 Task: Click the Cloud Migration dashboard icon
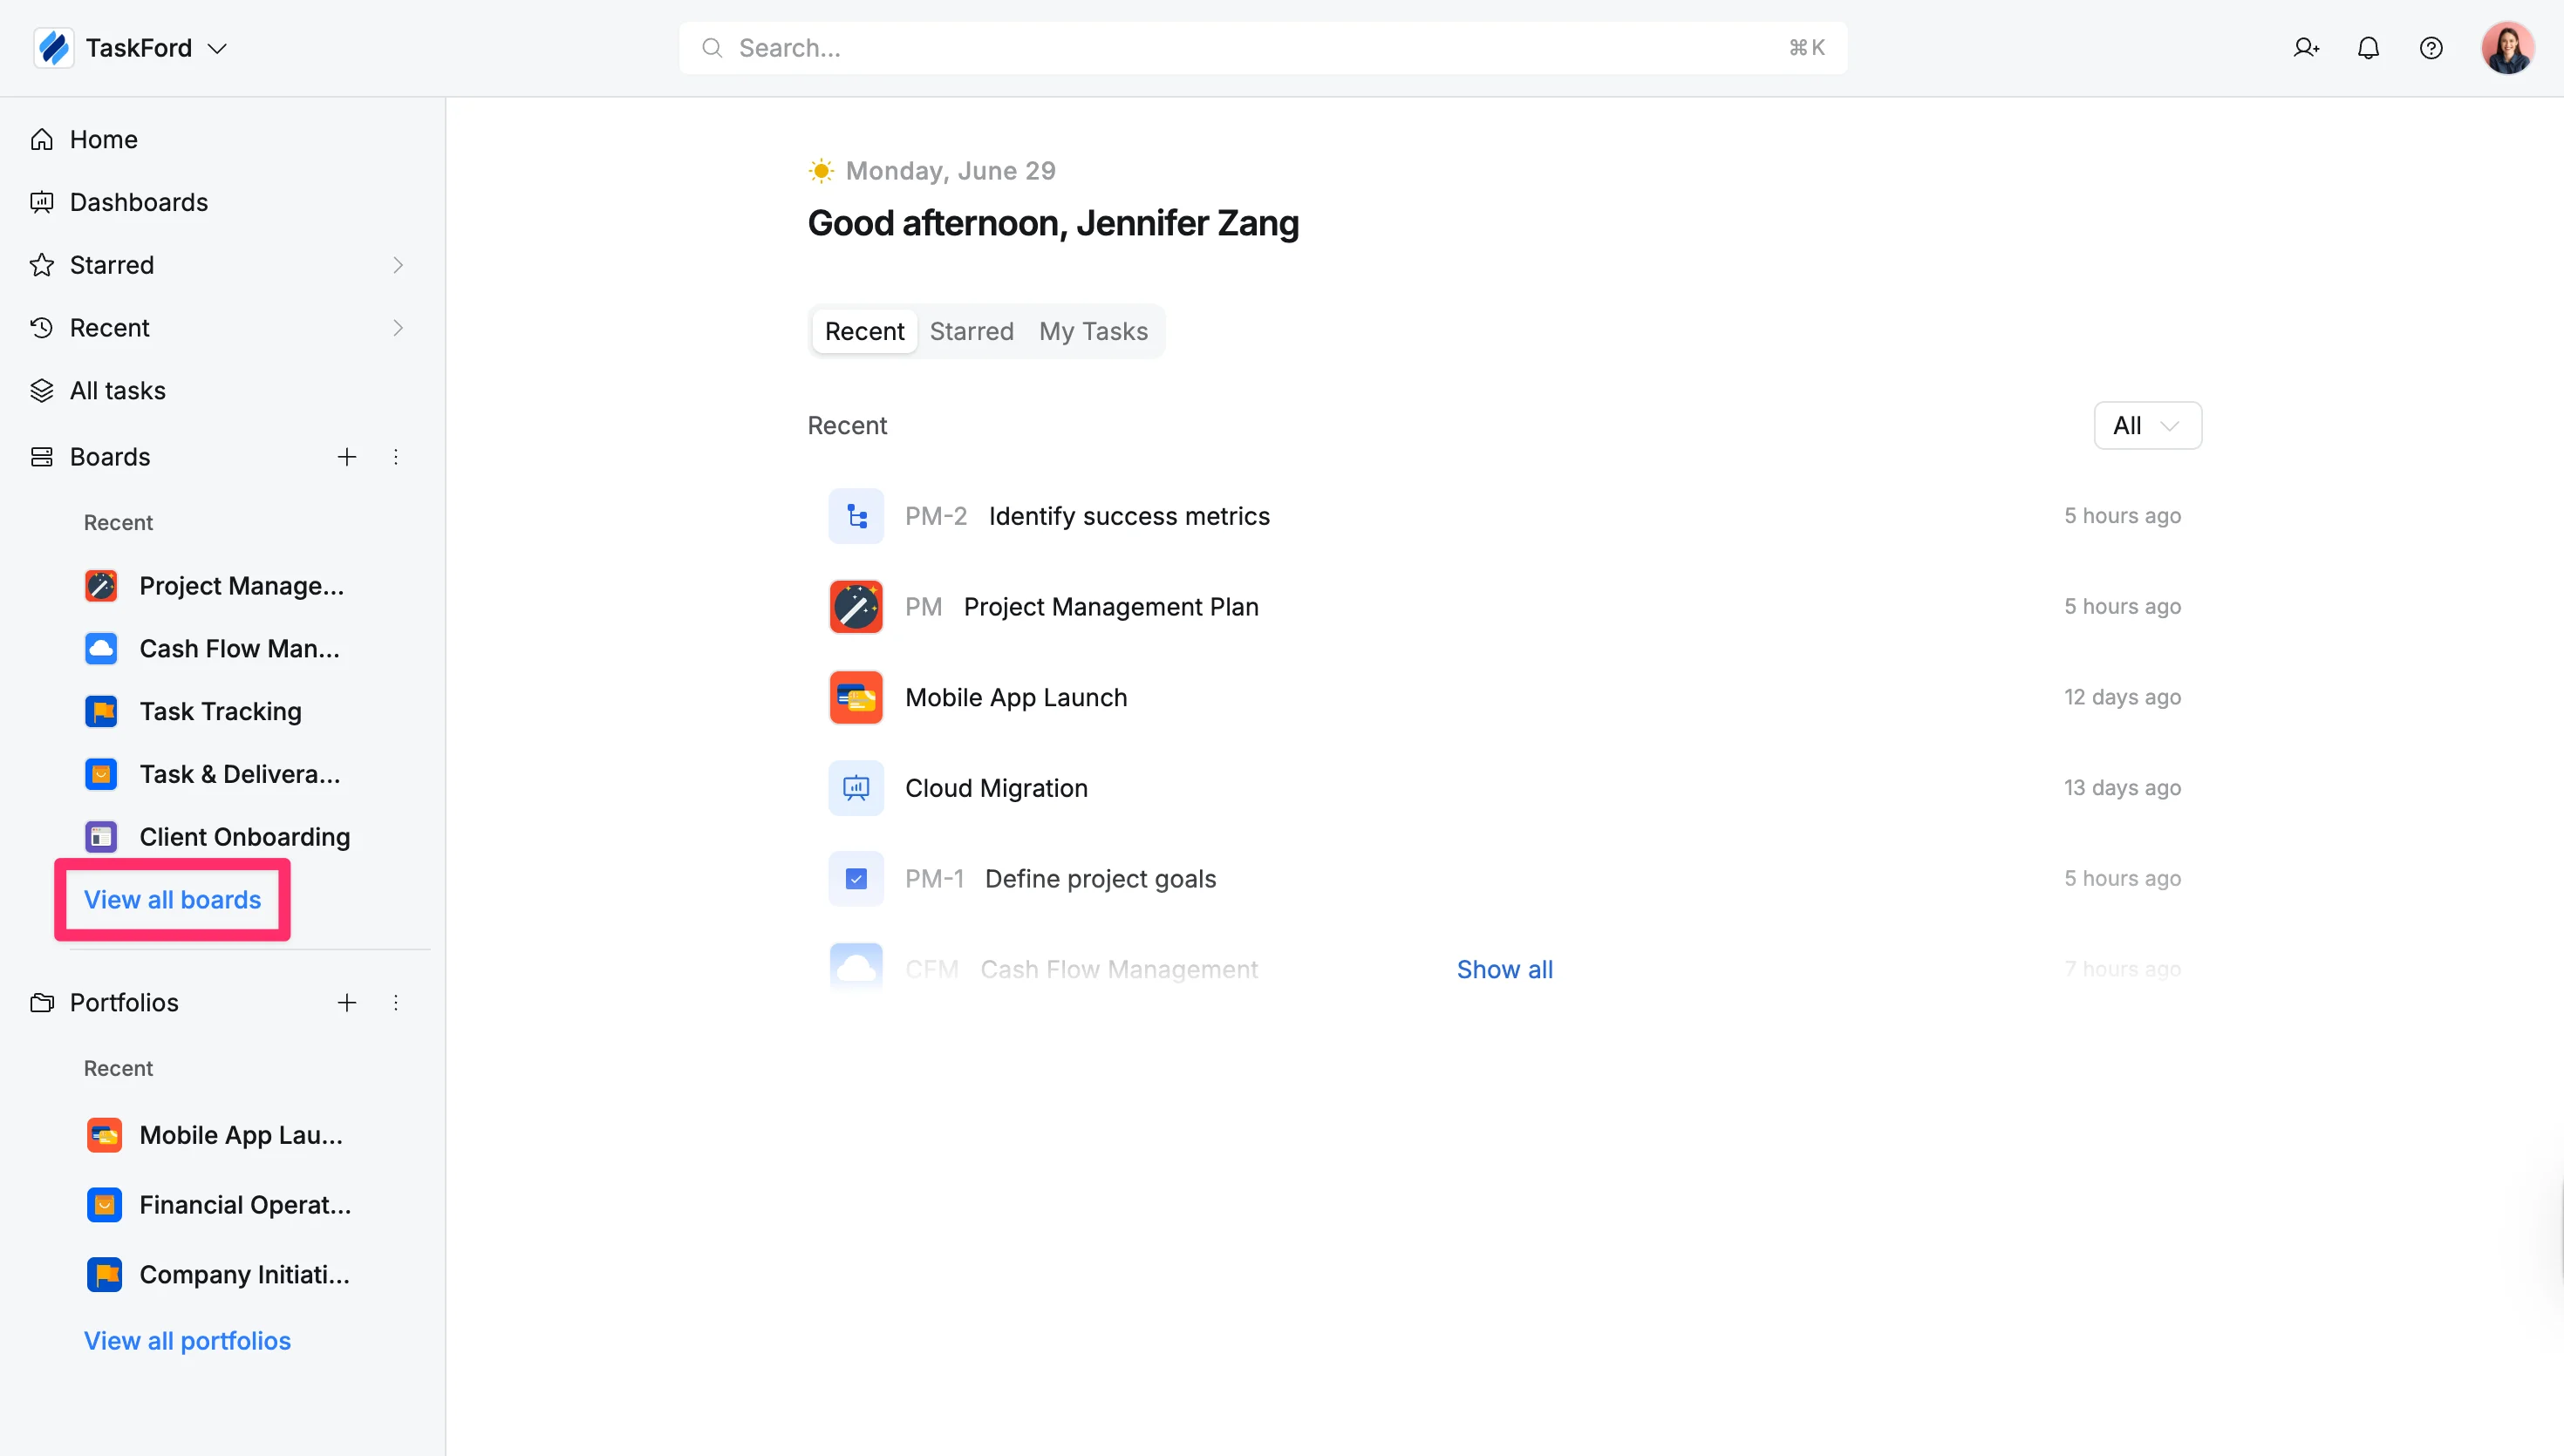[x=856, y=788]
